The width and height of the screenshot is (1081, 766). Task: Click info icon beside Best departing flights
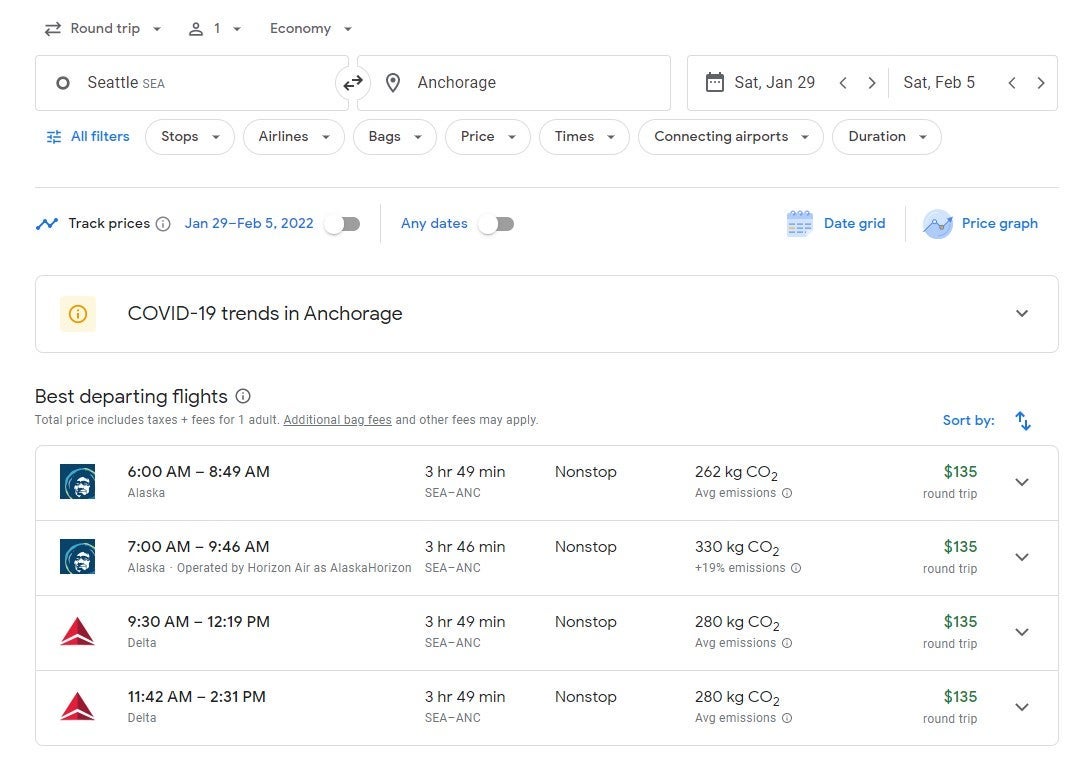point(243,397)
